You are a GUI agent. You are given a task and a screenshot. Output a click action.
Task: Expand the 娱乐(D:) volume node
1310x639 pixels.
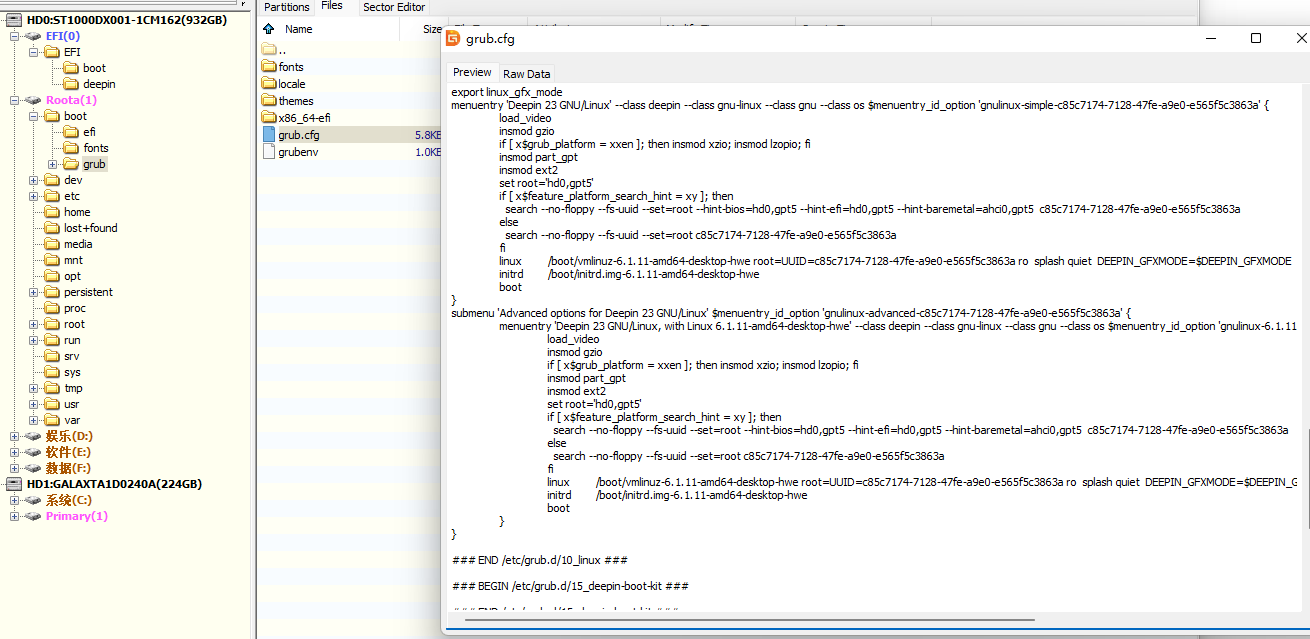tap(14, 436)
